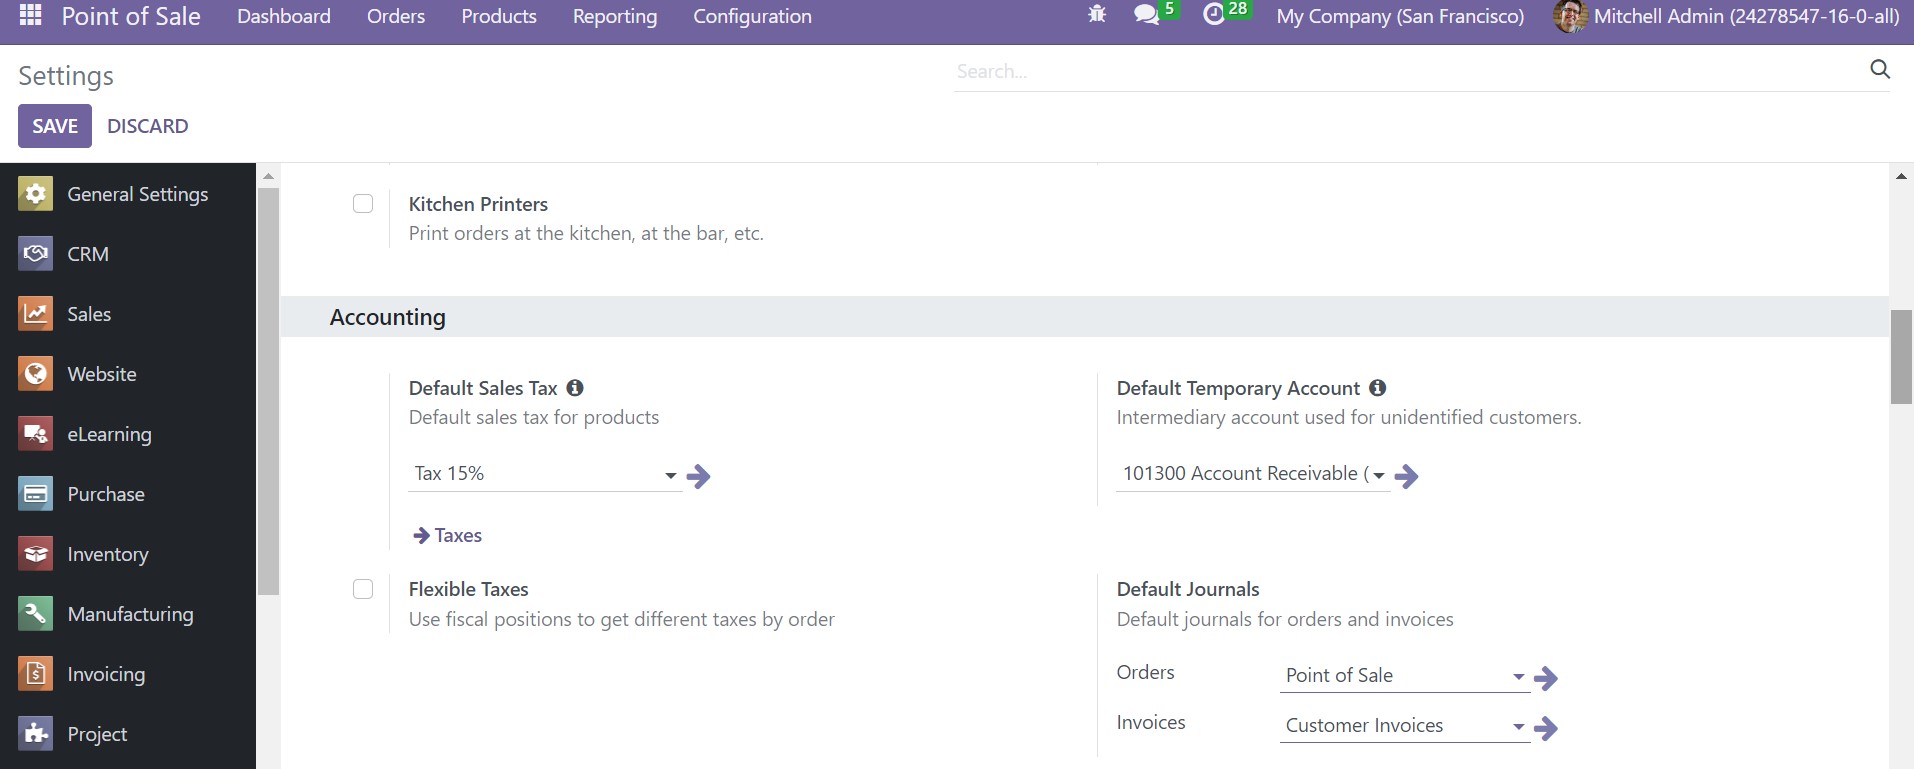The height and width of the screenshot is (769, 1914).
Task: Click the search magnifier icon
Action: (x=1880, y=69)
